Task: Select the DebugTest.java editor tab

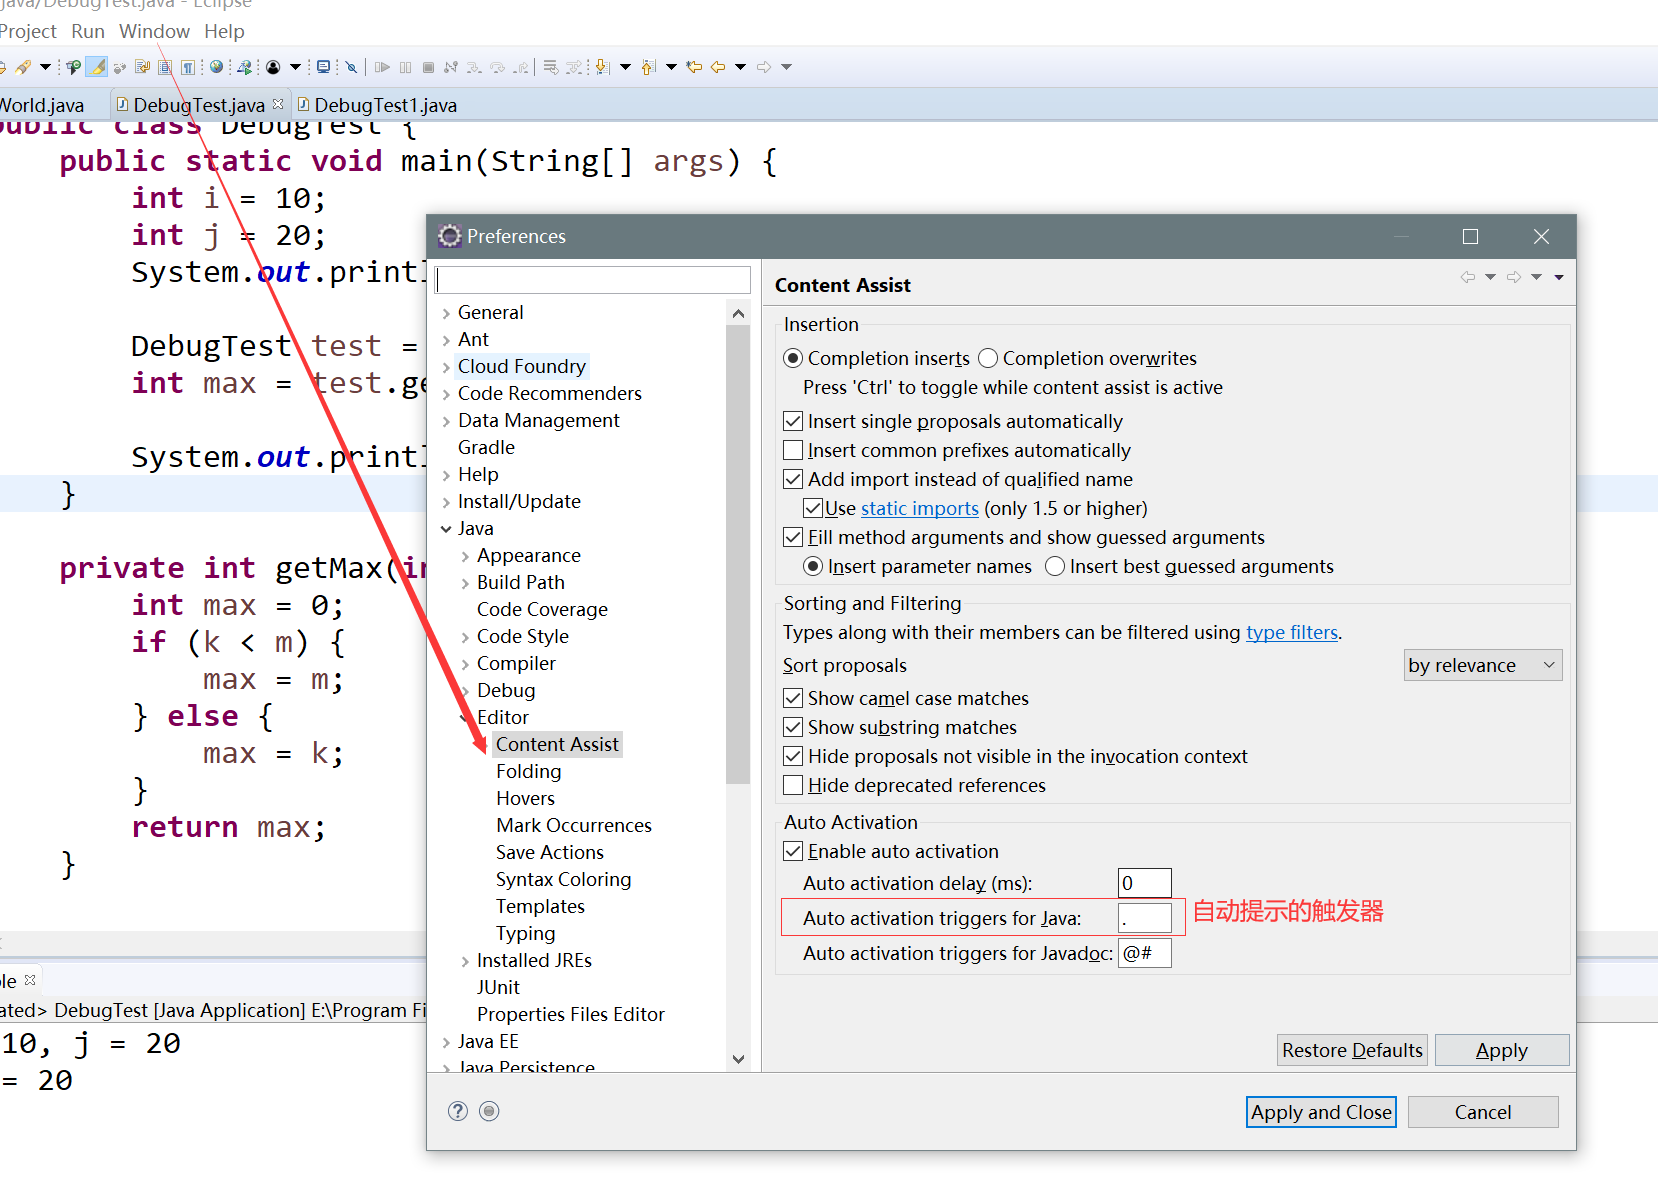Action: pyautogui.click(x=199, y=105)
